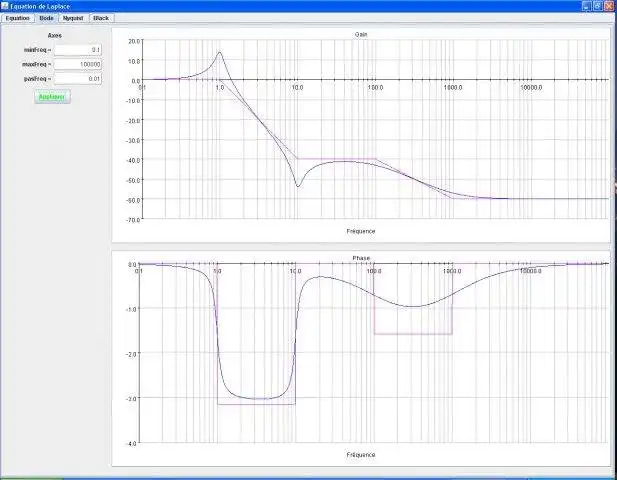Viewport: 617px width, 480px height.
Task: Click the -2.0 phase axis label
Action: (x=131, y=354)
